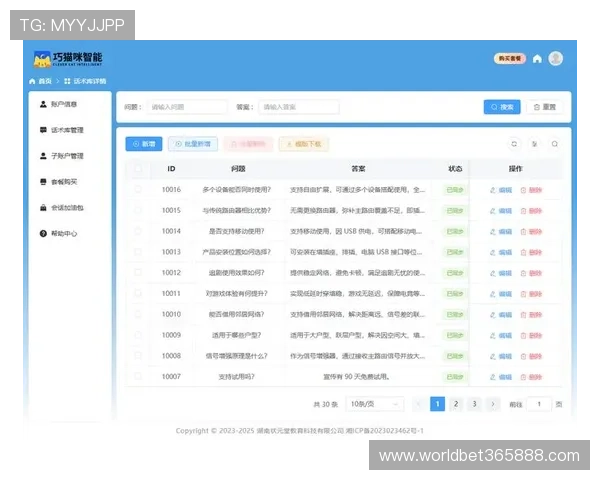
Task: Delete the entry with ID 10009
Action: click(x=531, y=336)
